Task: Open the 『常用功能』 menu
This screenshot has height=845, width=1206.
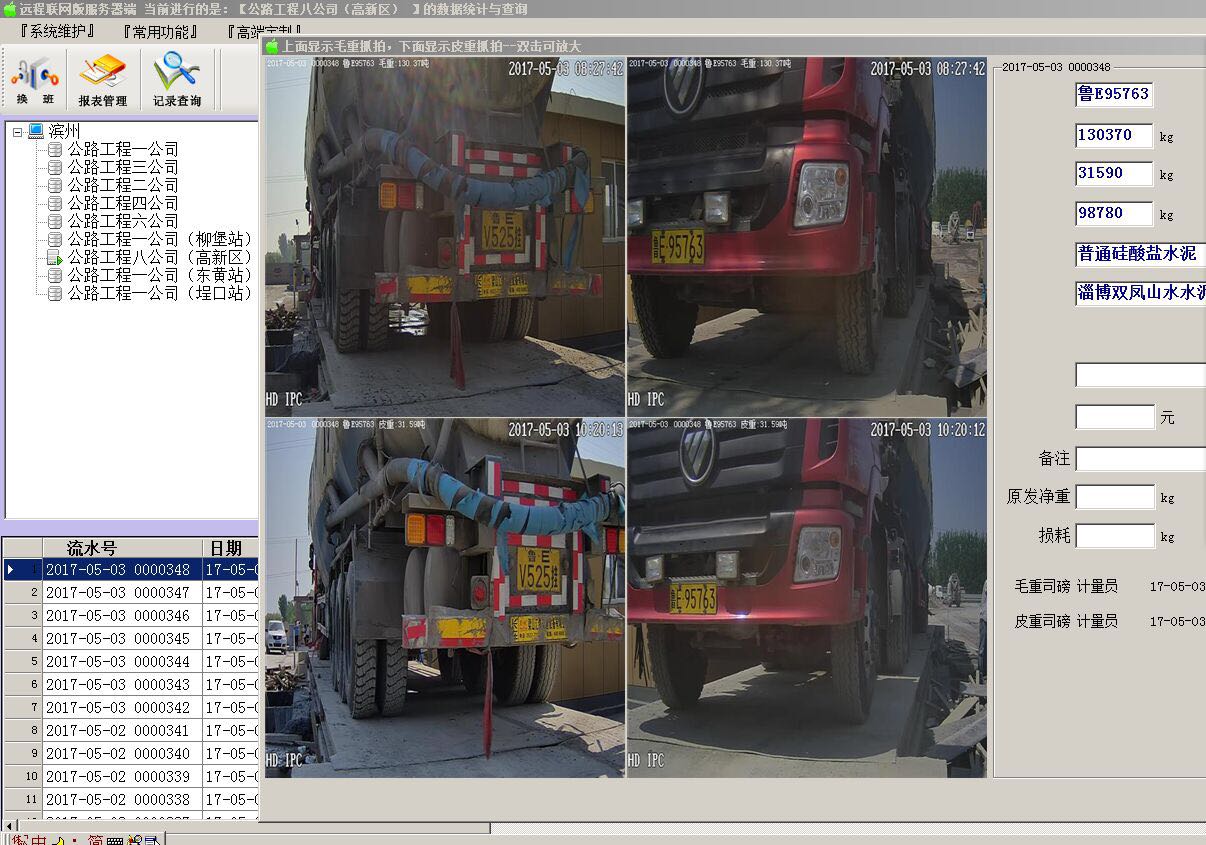Action: [x=160, y=32]
